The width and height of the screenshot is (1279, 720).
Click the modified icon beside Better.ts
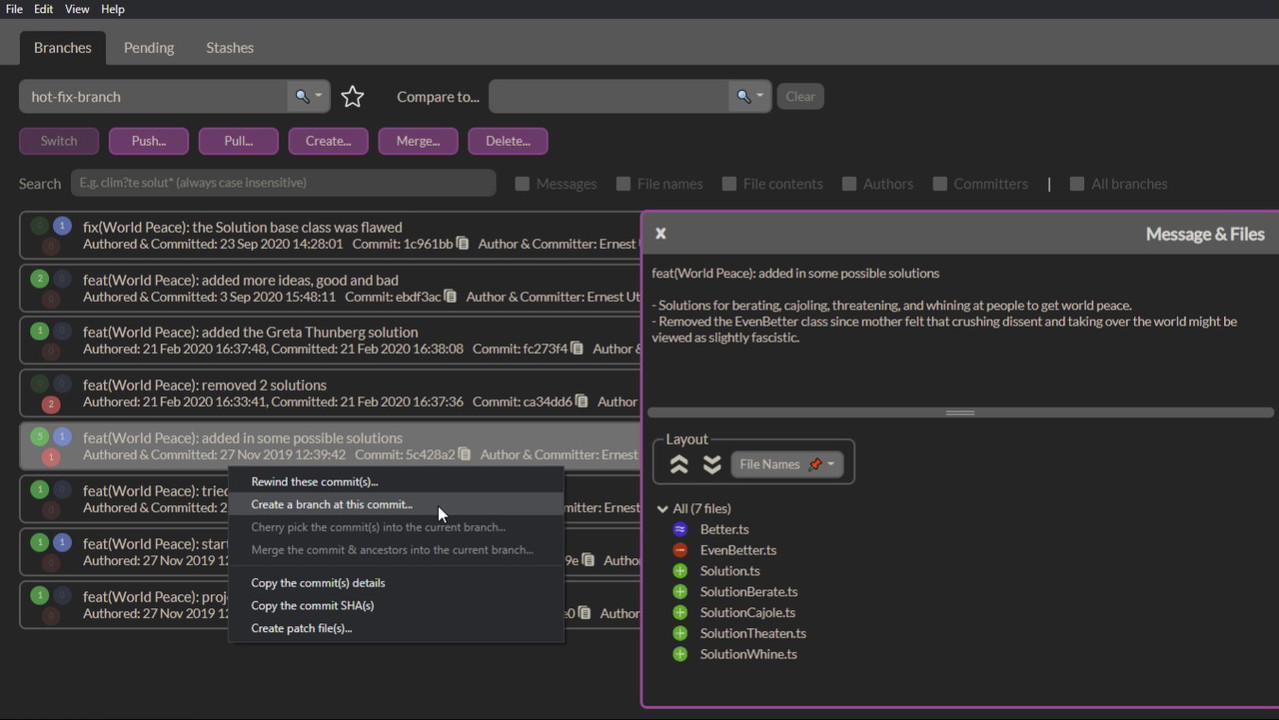pyautogui.click(x=680, y=529)
